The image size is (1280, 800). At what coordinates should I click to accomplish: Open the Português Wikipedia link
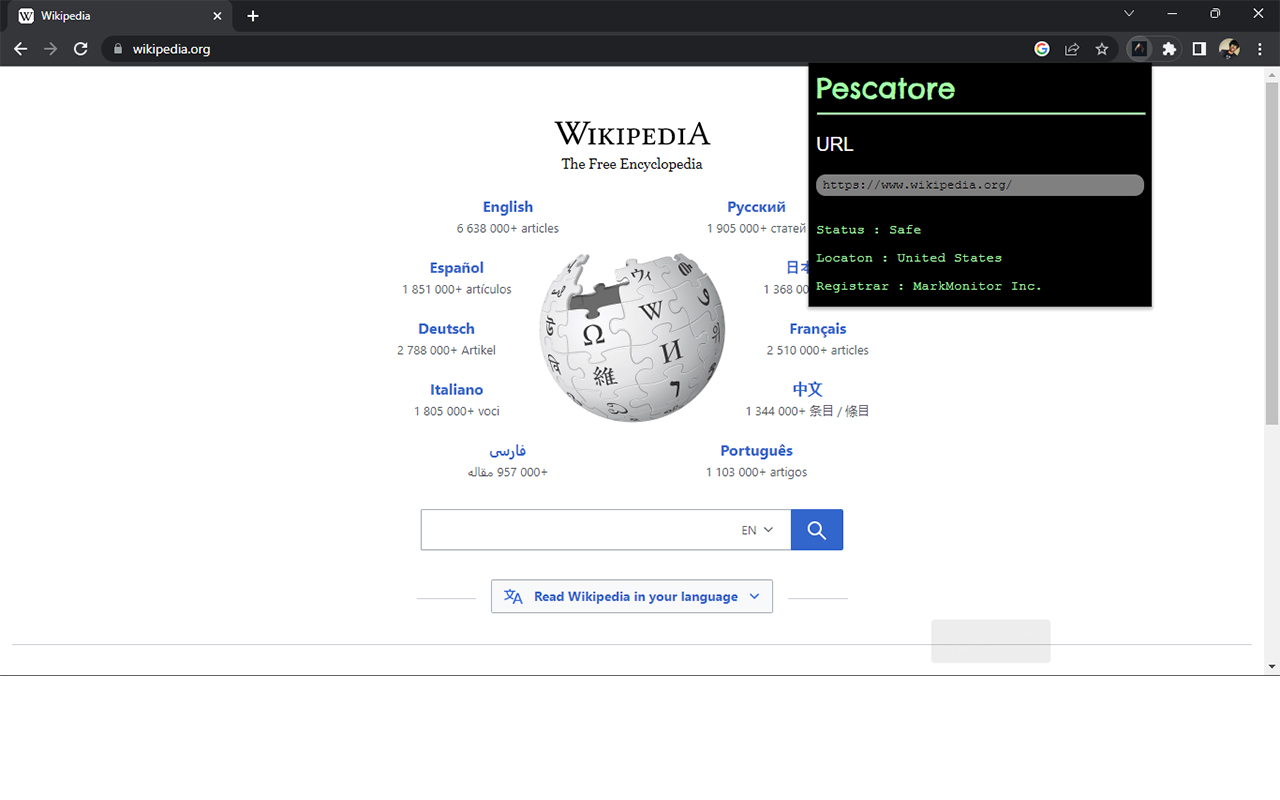point(756,451)
